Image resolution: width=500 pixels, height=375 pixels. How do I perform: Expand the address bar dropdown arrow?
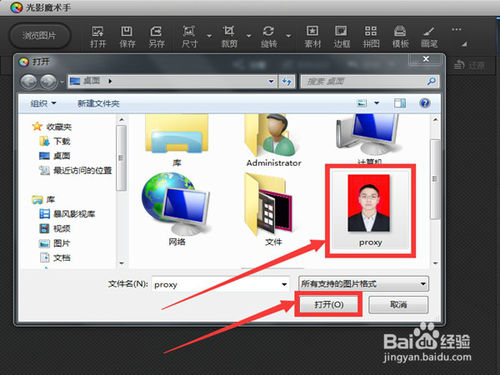[271, 81]
